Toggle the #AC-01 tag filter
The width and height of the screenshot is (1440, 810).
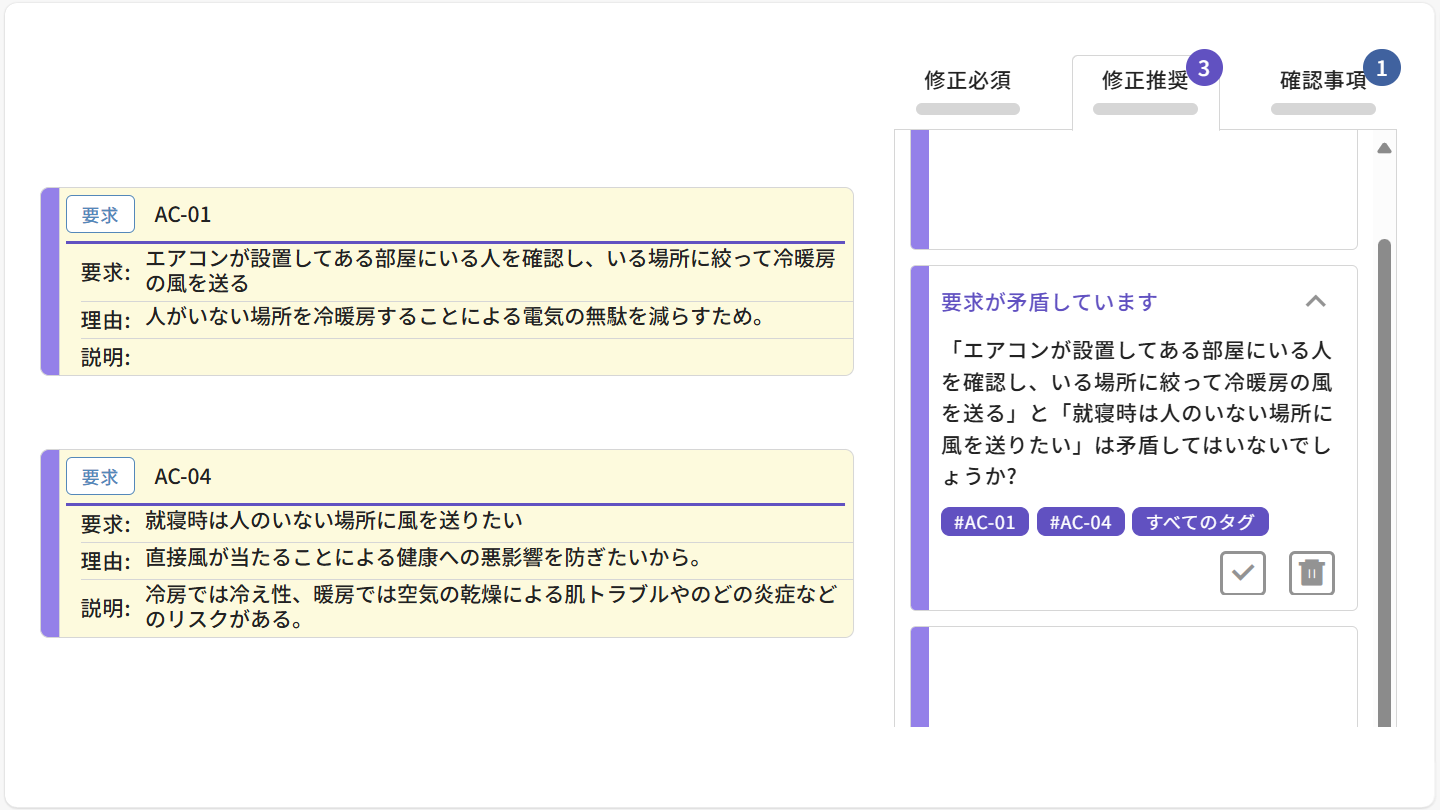click(x=984, y=521)
